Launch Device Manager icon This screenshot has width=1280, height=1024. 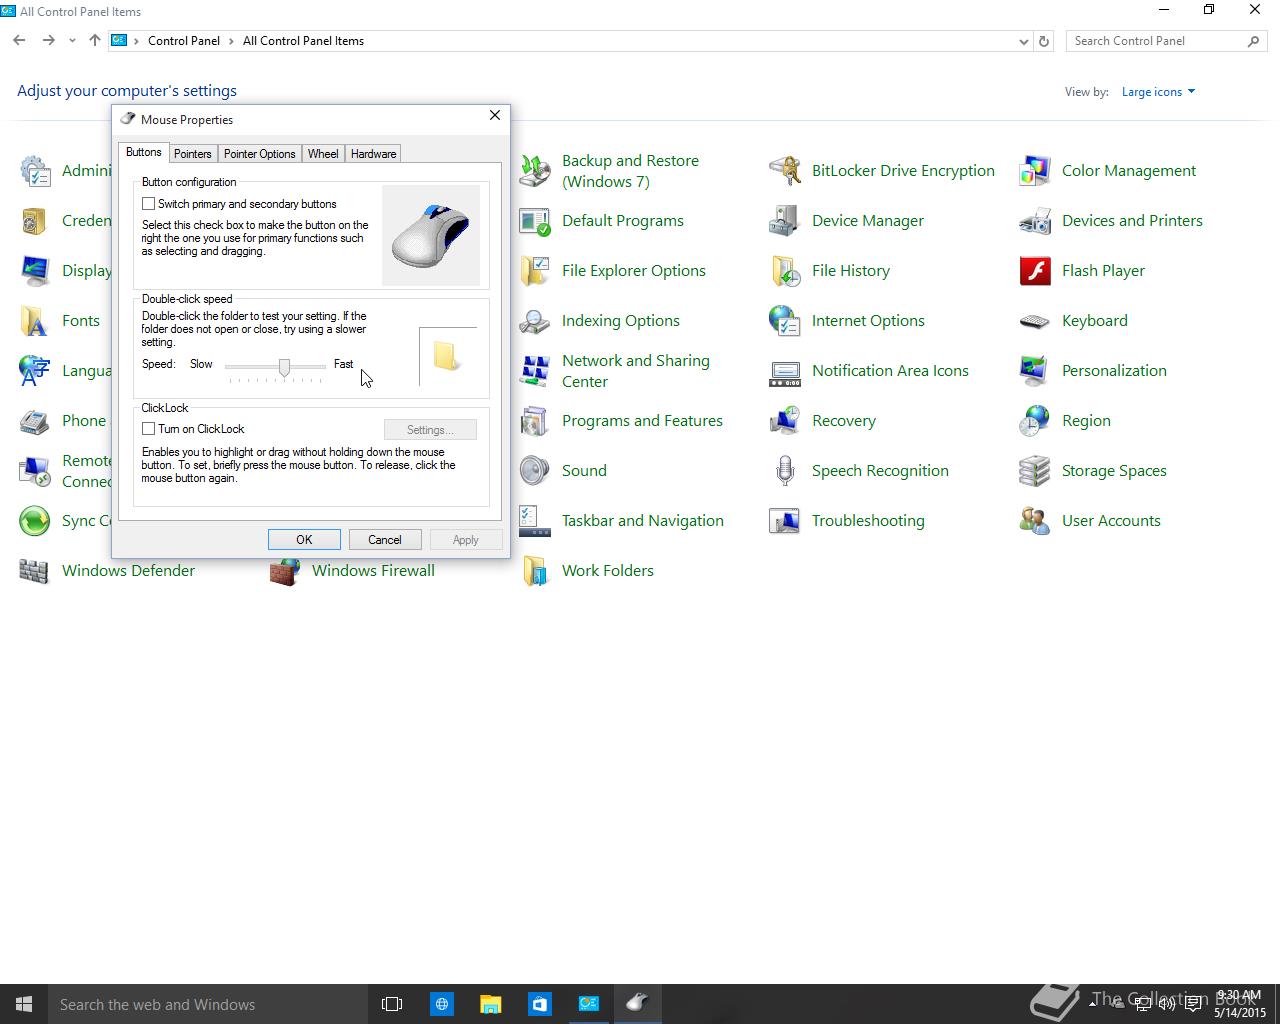tap(785, 221)
